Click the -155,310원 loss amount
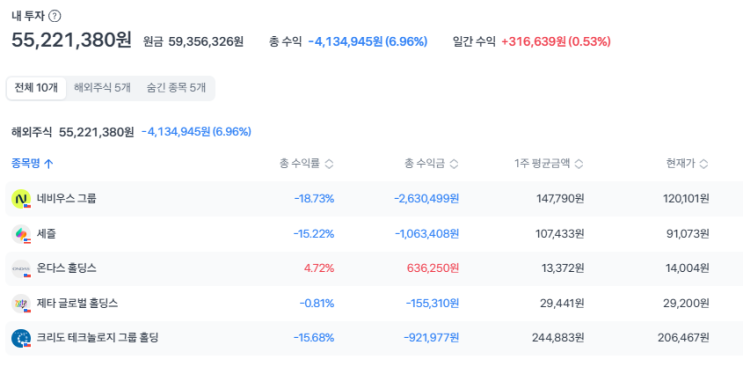 432,303
